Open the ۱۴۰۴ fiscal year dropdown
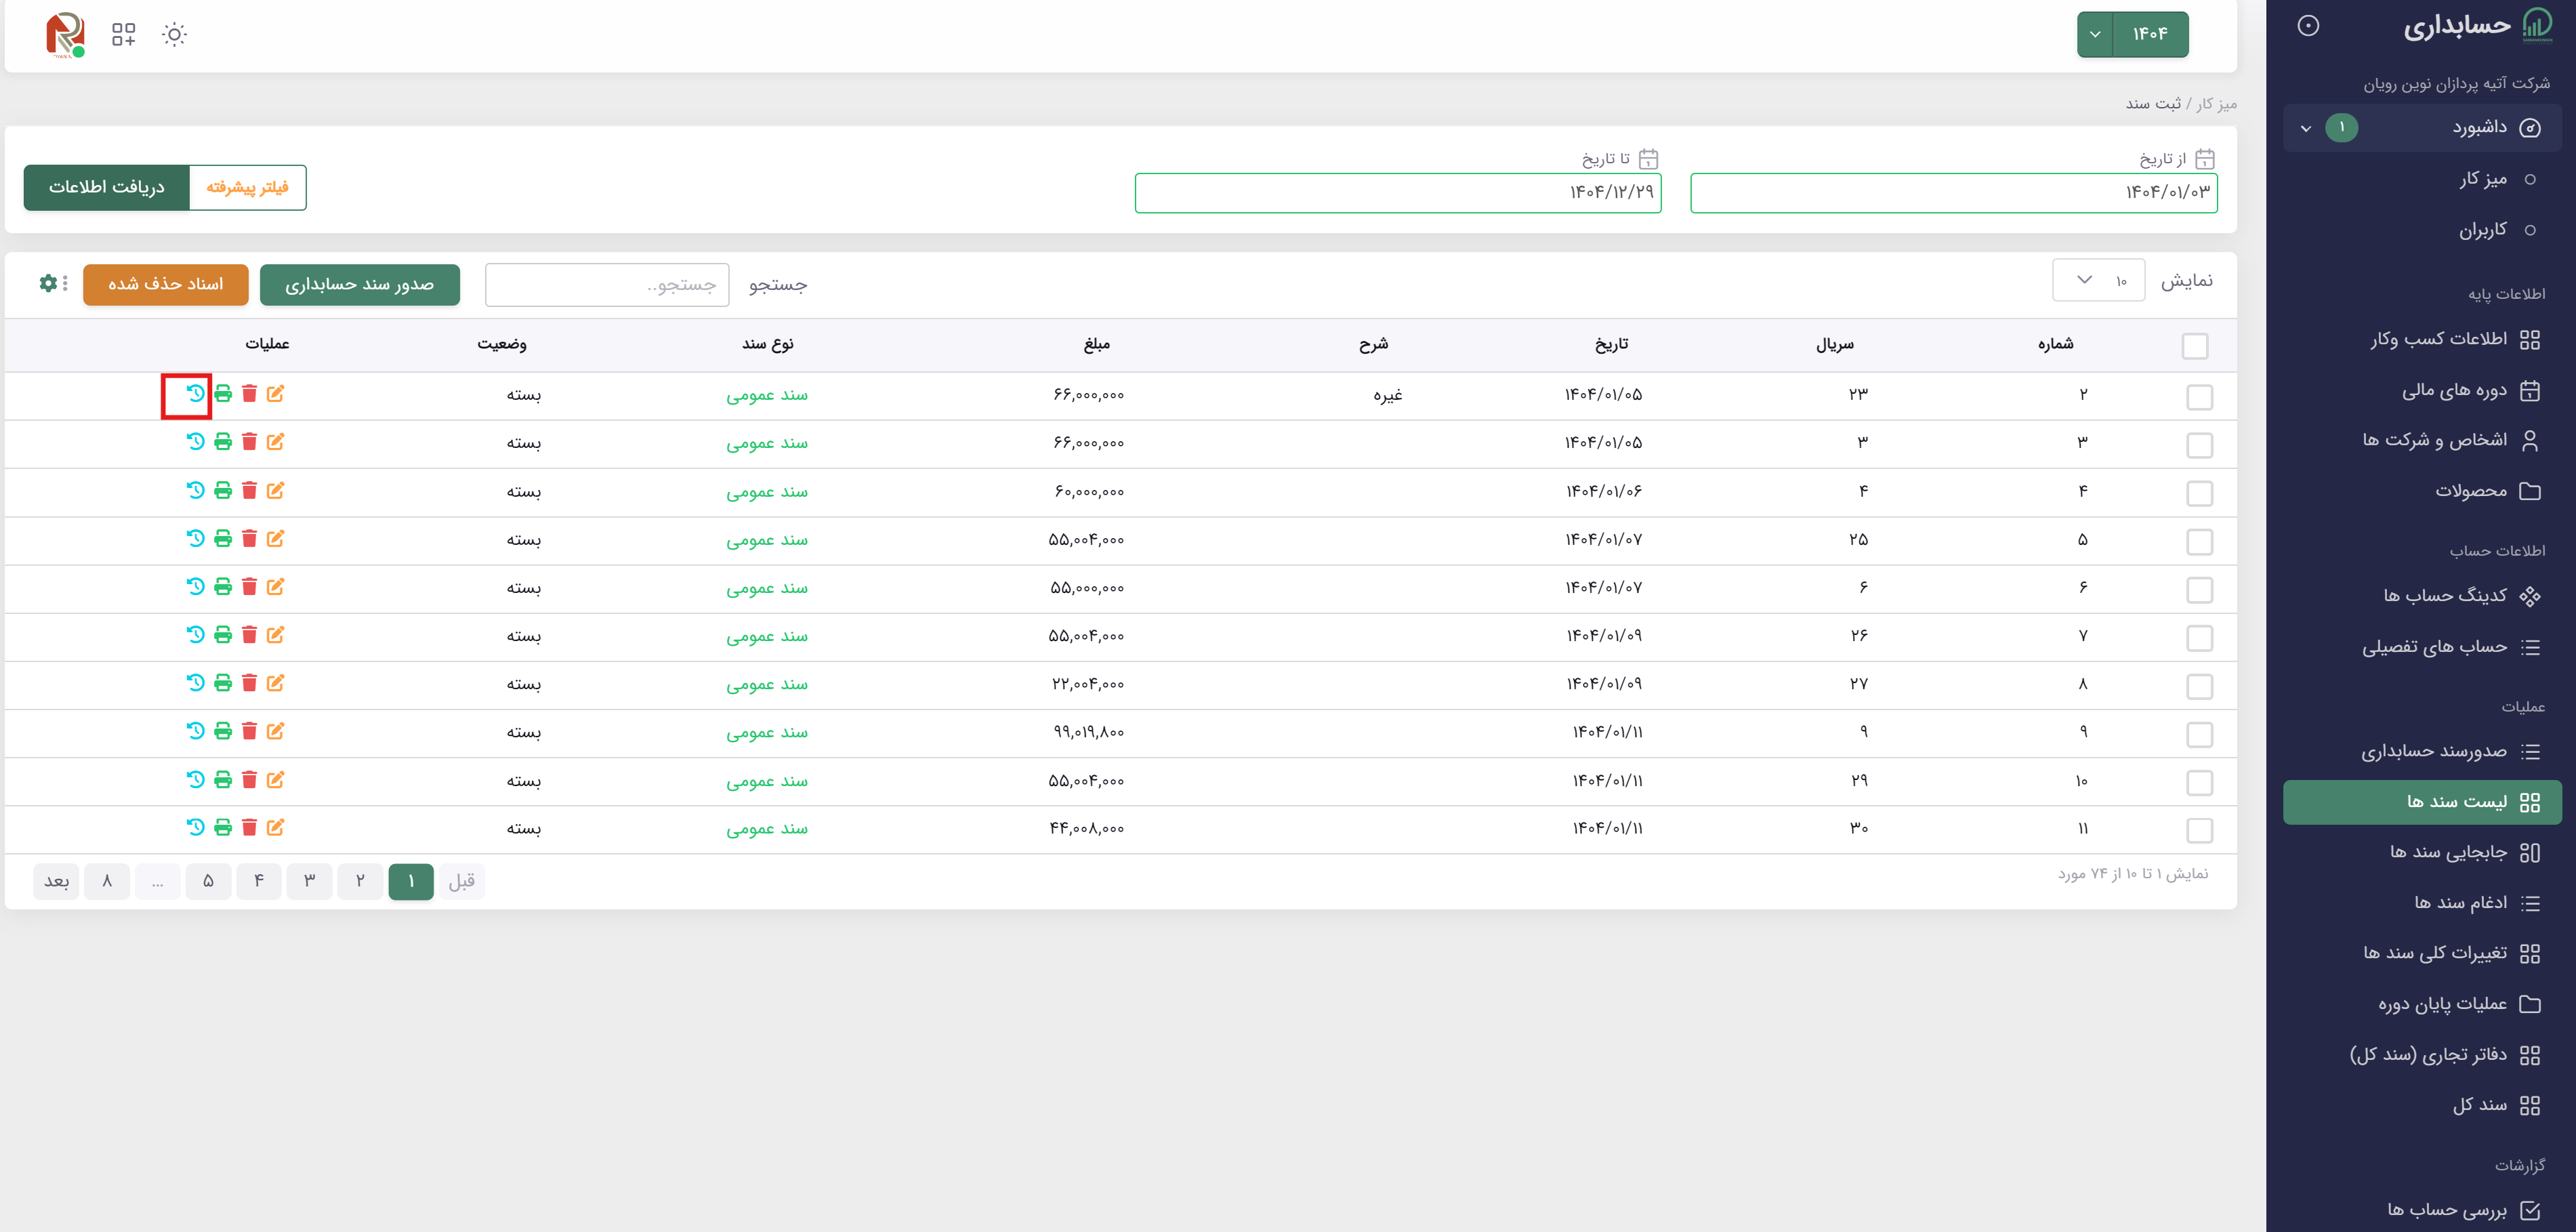Viewport: 2576px width, 1232px height. (2132, 35)
